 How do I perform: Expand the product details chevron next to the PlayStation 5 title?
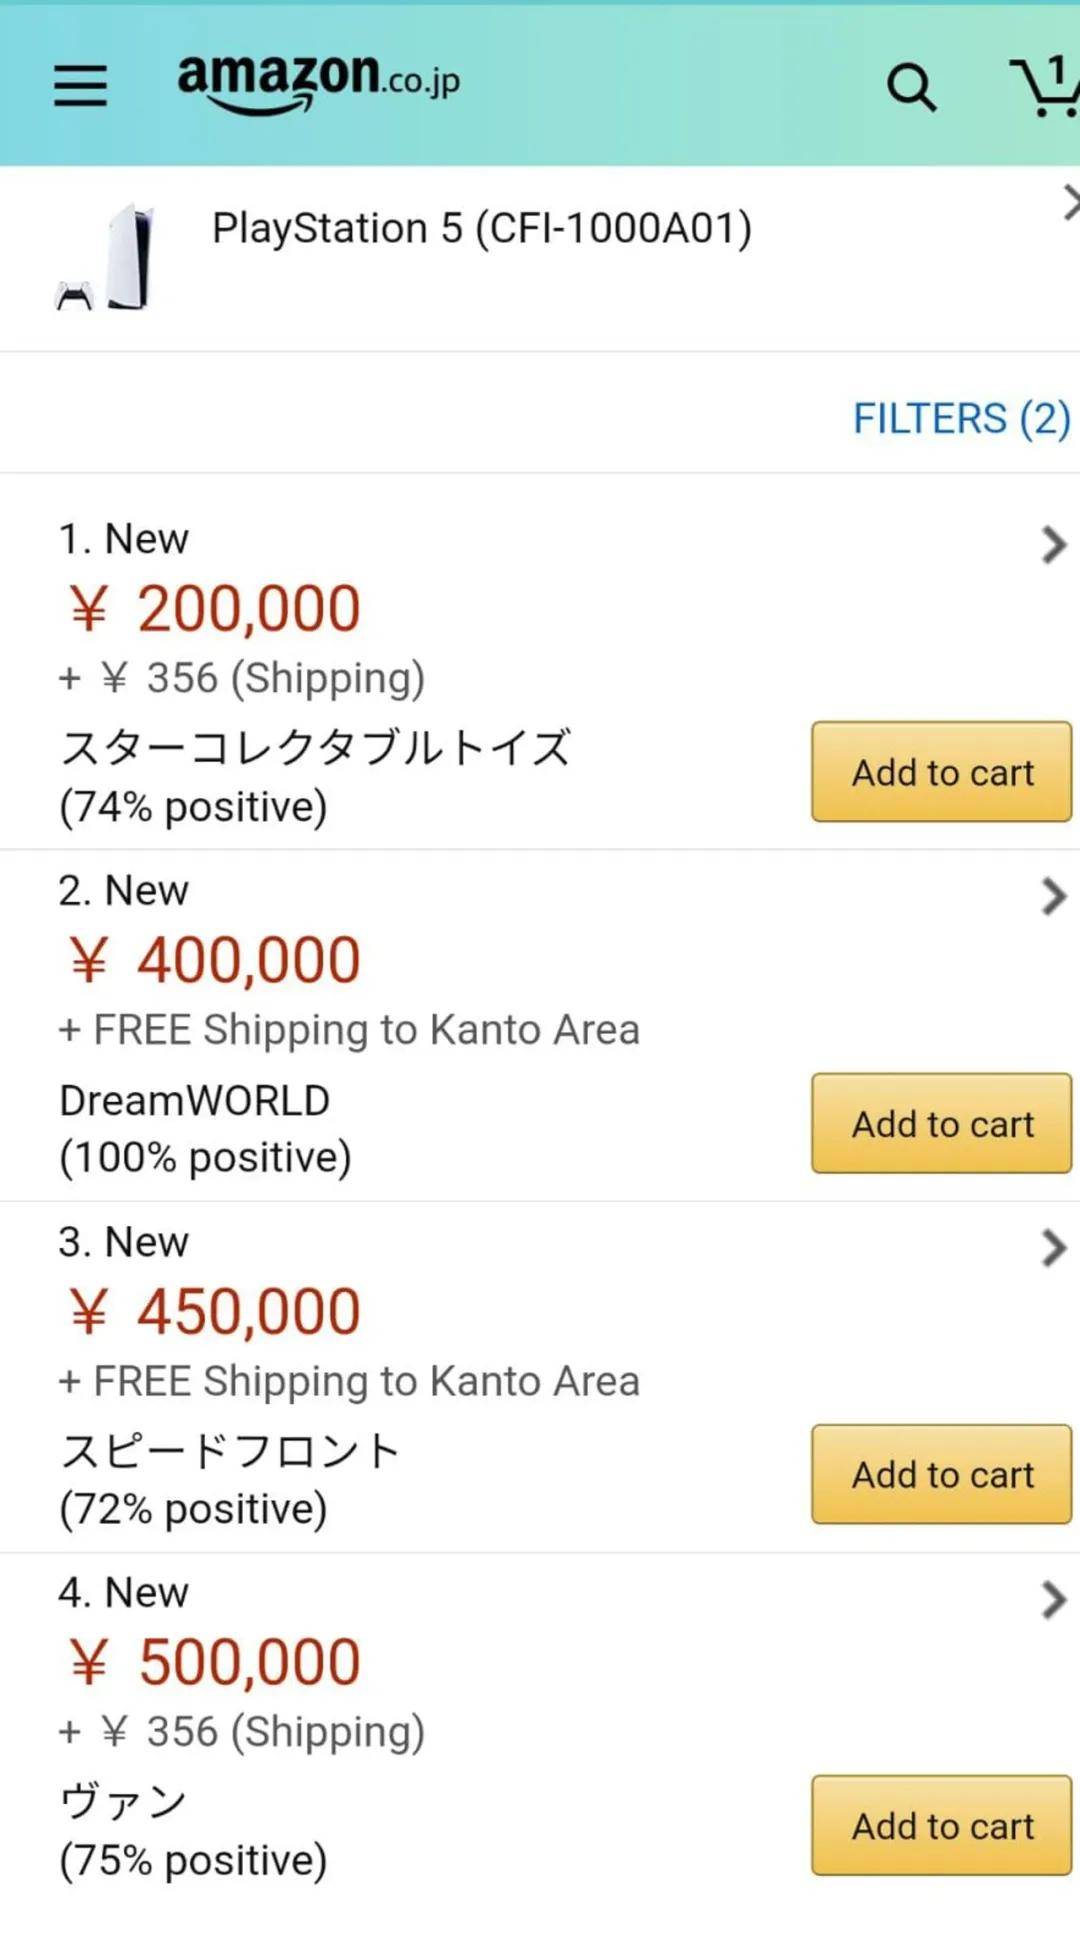(1070, 203)
